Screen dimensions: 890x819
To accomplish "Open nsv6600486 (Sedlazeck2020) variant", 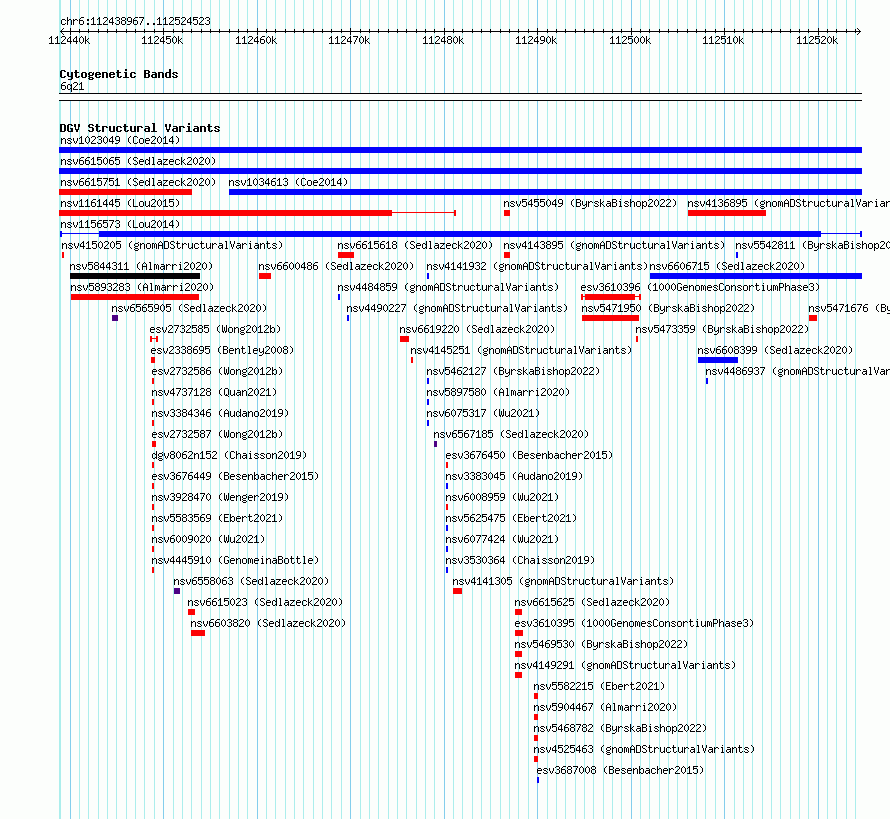I will 336,266.
